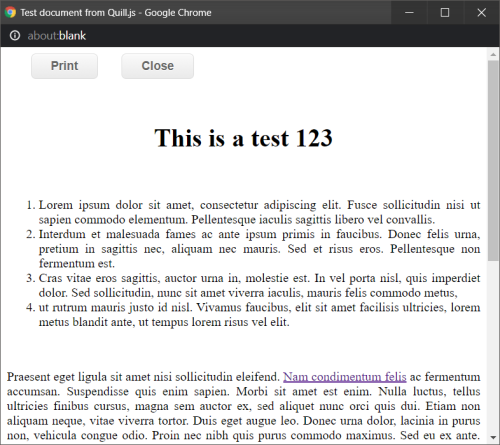500x445 pixels.
Task: Minimize the Chrome window
Action: [409, 12]
